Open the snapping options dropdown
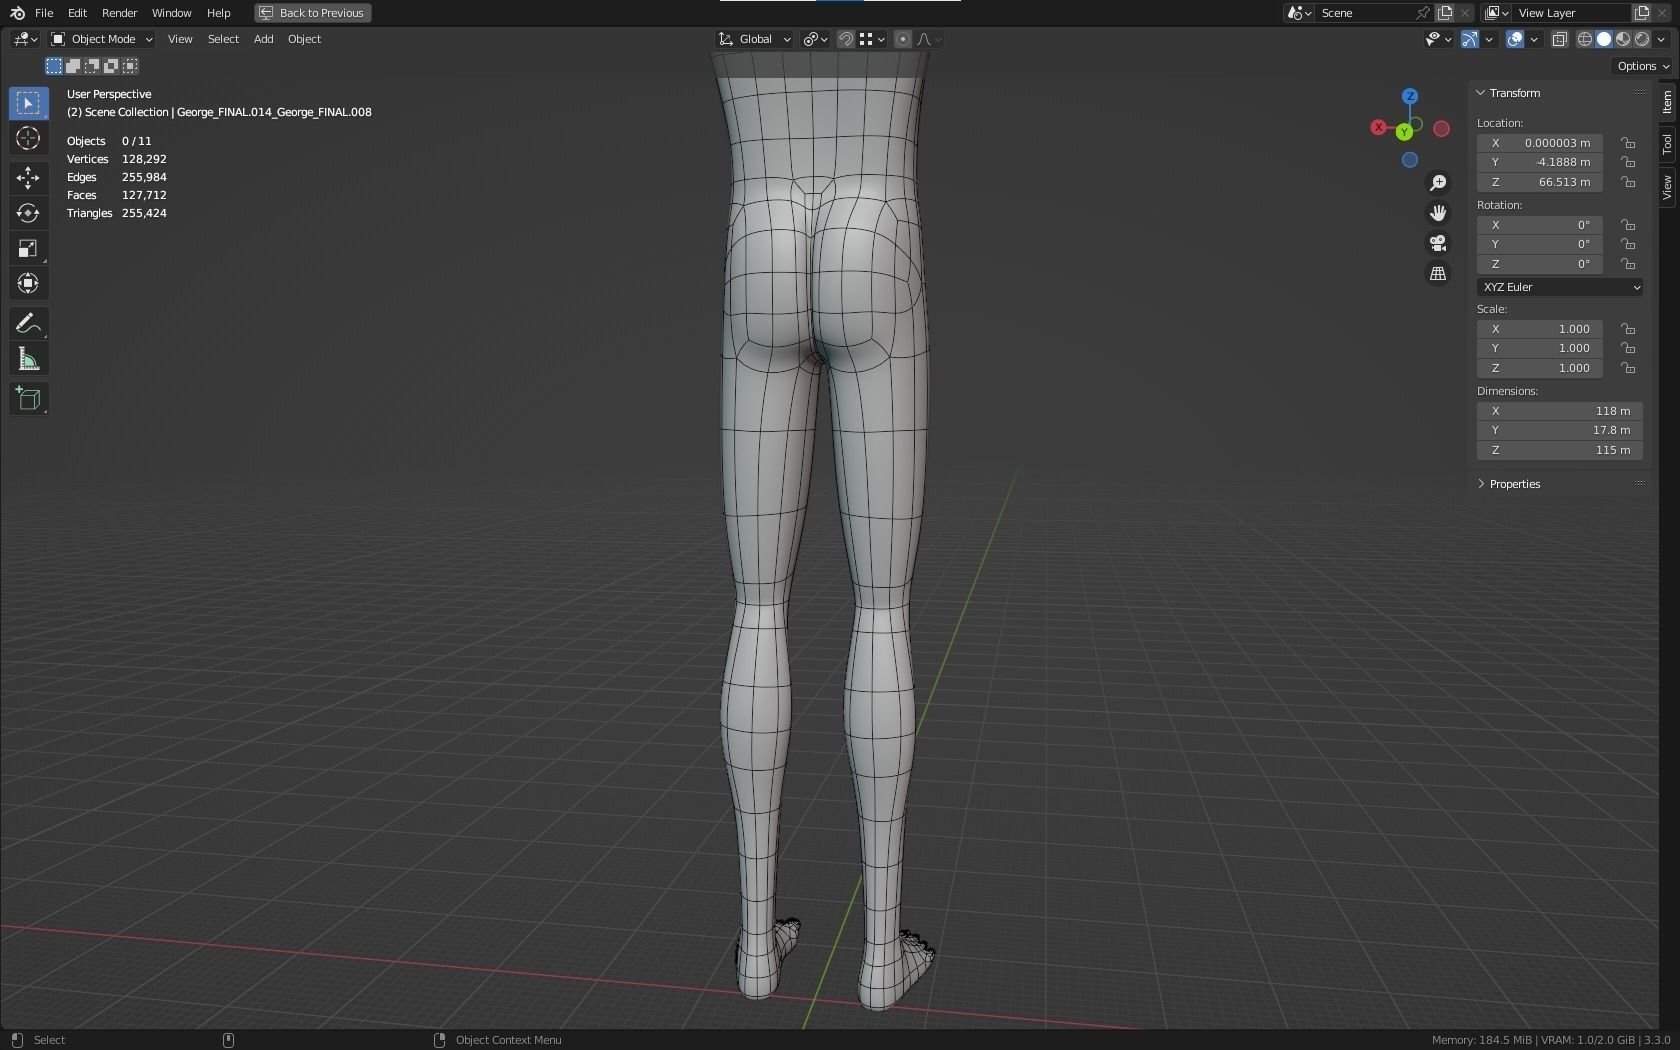 click(872, 39)
